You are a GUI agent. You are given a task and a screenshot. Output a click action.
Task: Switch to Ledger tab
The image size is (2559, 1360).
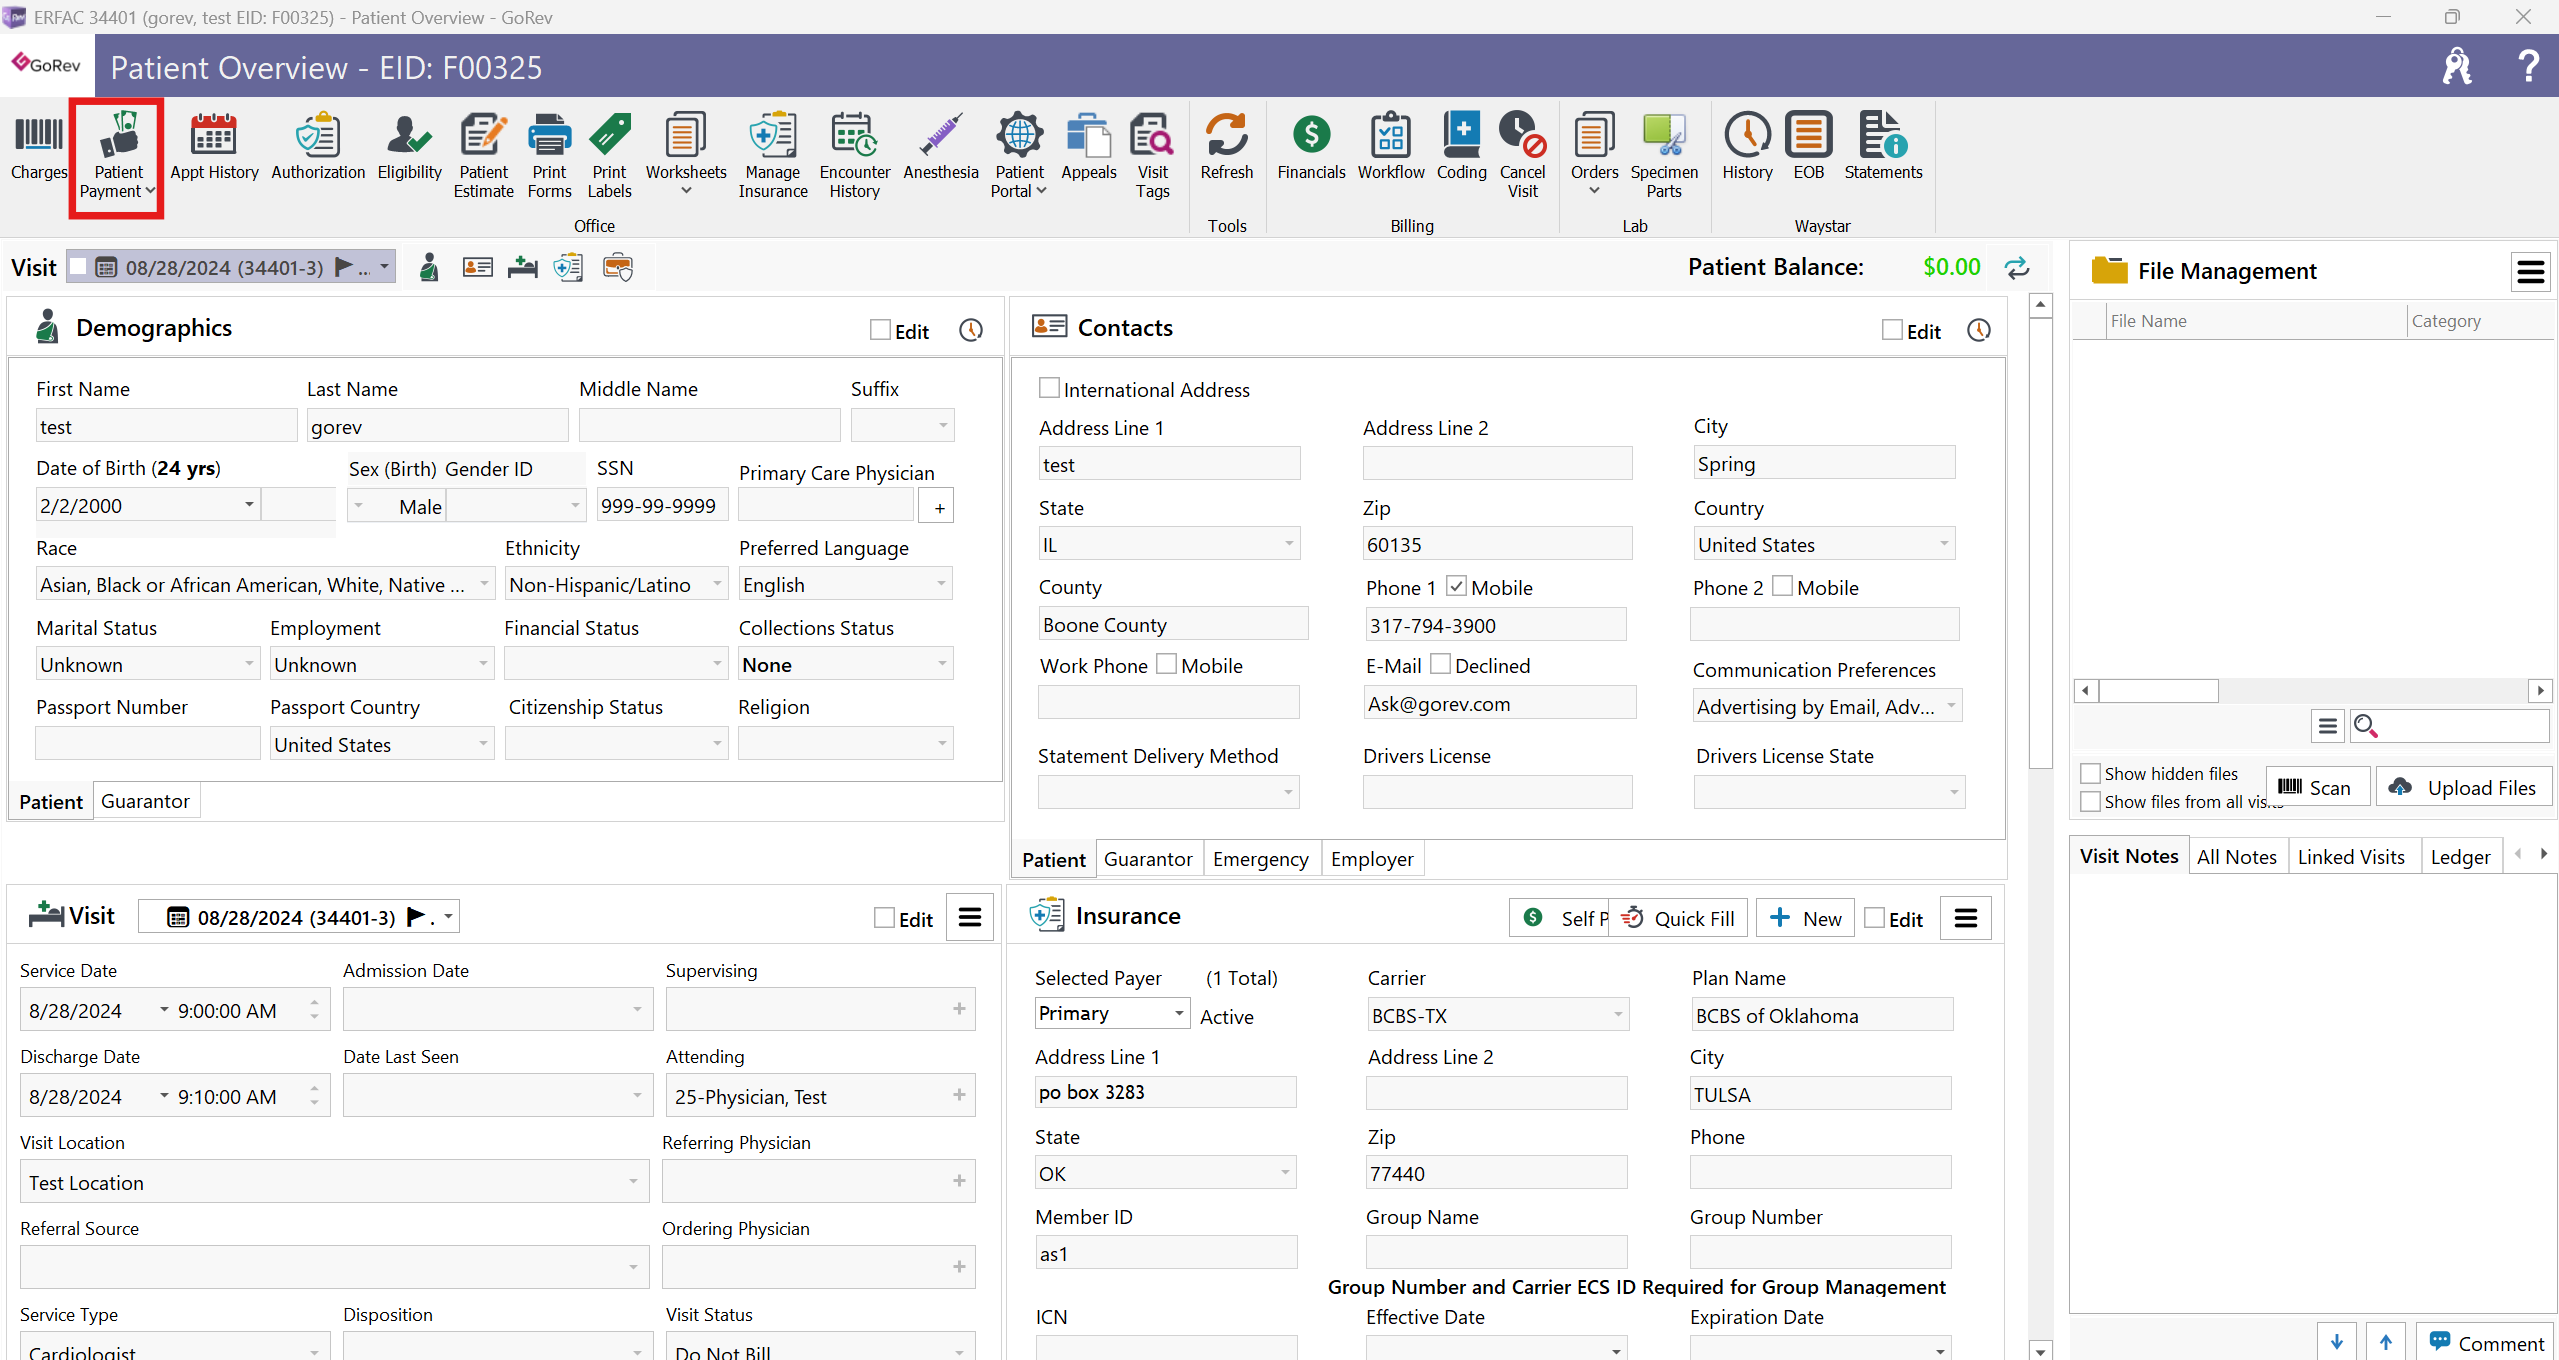pos(2460,857)
